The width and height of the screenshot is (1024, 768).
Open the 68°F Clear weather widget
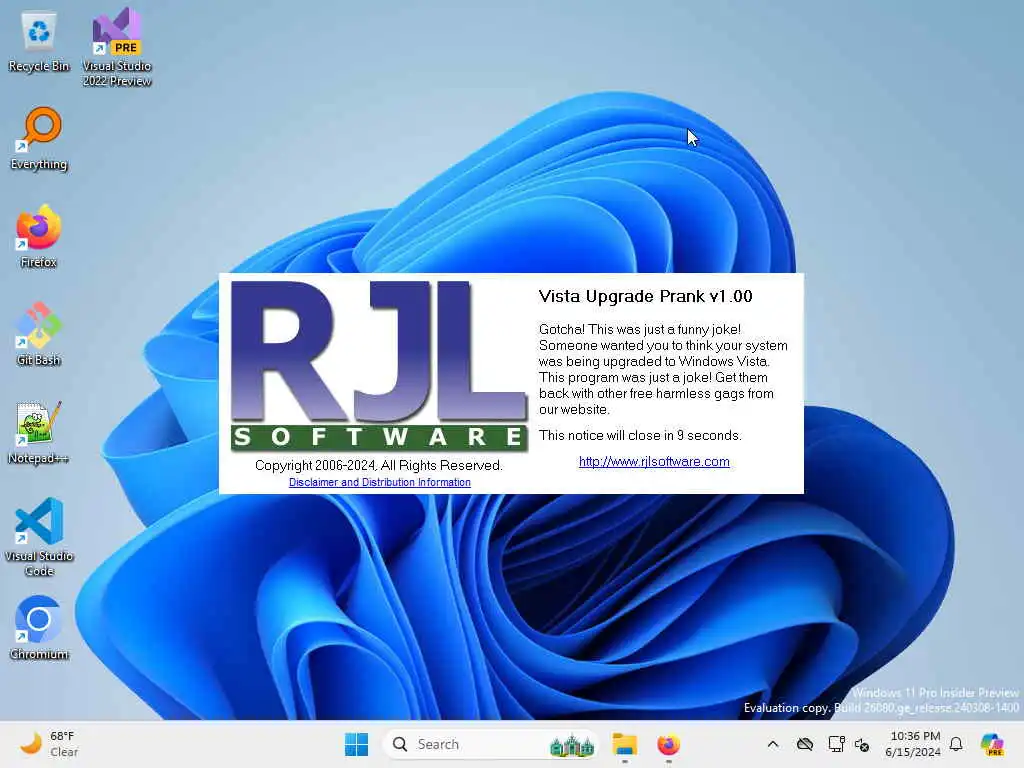[x=48, y=744]
